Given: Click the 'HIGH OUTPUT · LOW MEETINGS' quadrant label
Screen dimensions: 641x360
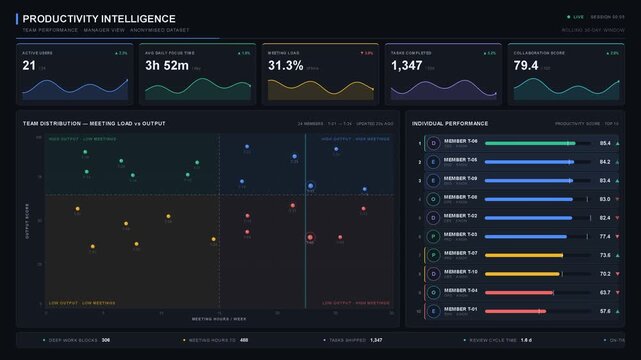Looking at the screenshot, I should [83, 139].
